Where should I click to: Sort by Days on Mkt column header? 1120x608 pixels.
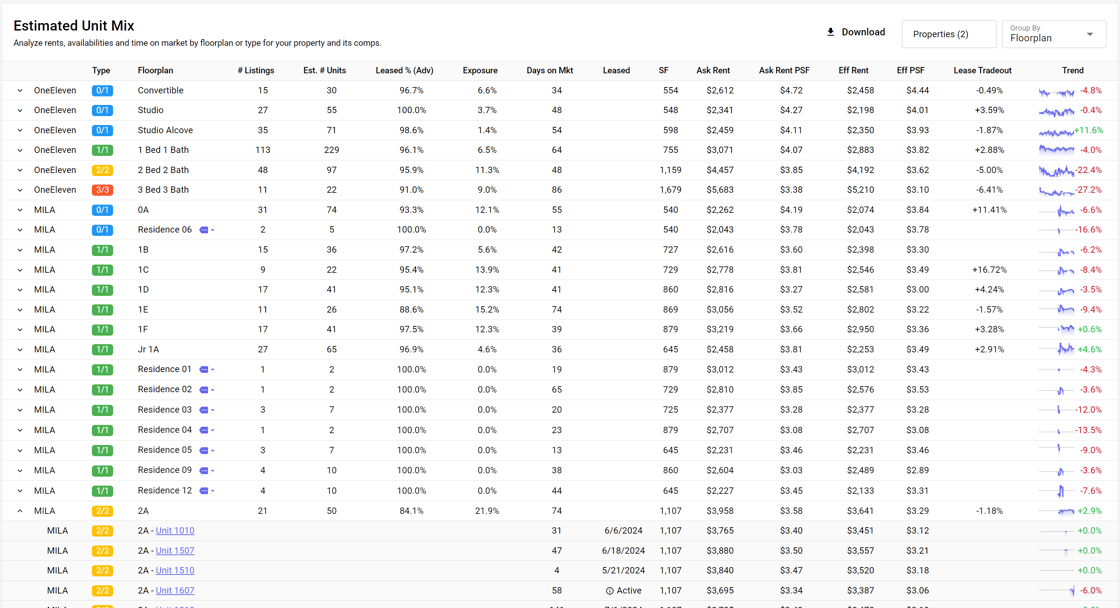click(549, 70)
